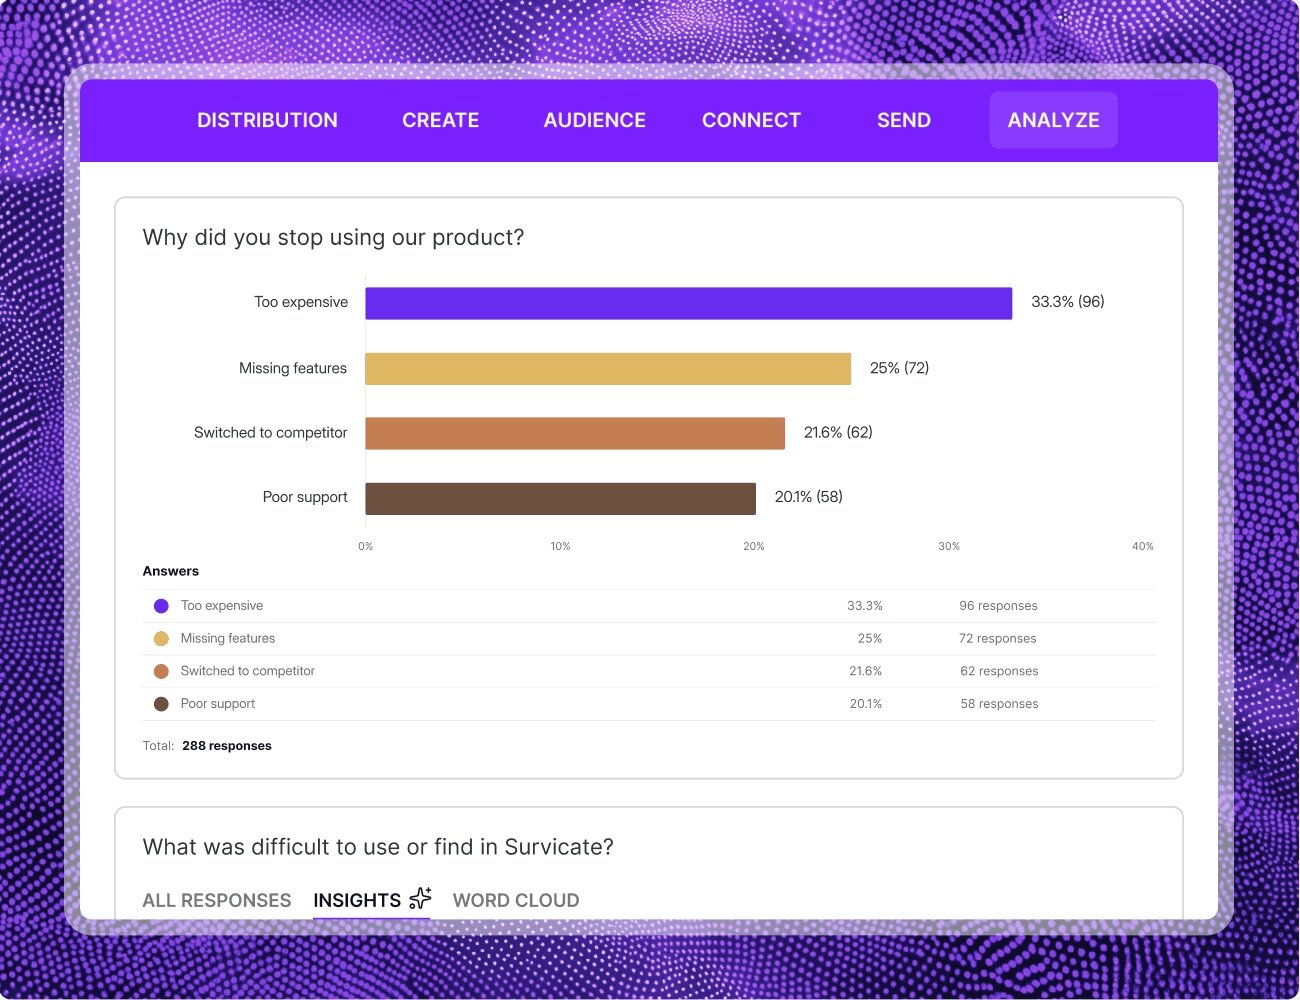The image size is (1300, 1000).
Task: Click "Switched to competitor" in the answers table
Action: tap(248, 671)
